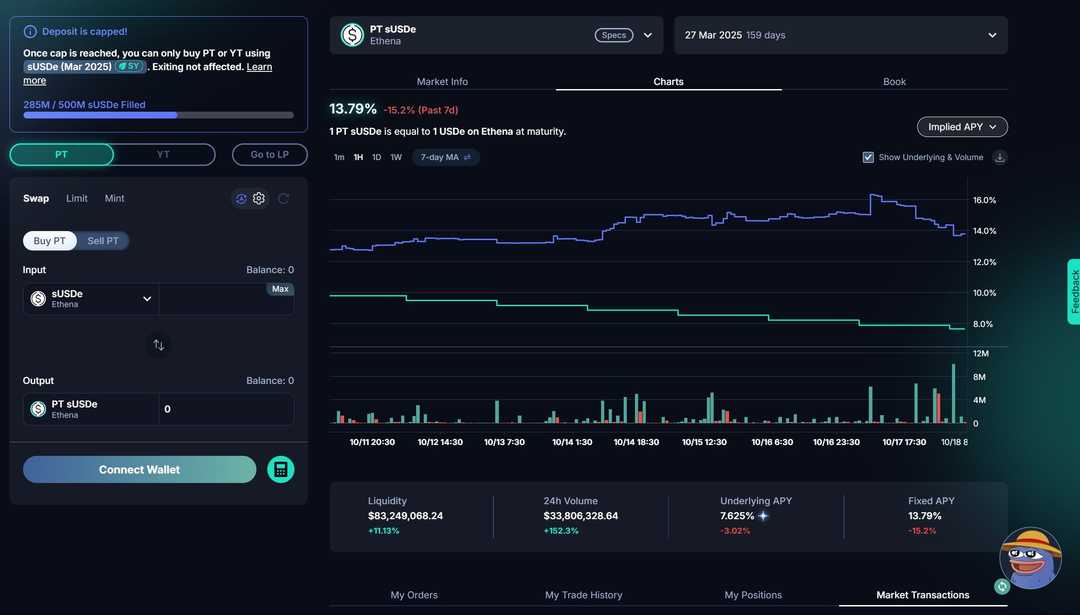Viewport: 1080px width, 615px height.
Task: Open the sUSDe input token selector
Action: [x=90, y=298]
